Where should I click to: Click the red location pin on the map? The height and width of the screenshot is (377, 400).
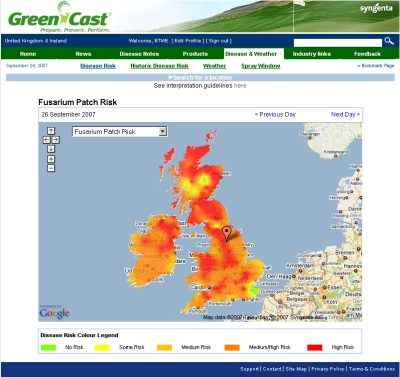pos(227,233)
